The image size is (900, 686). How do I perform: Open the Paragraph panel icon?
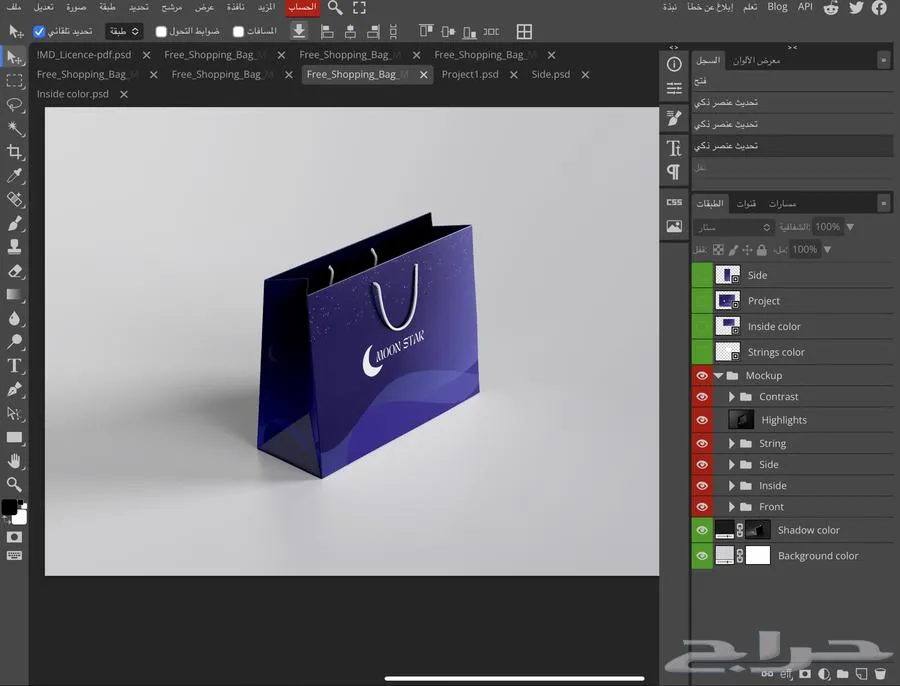point(674,172)
